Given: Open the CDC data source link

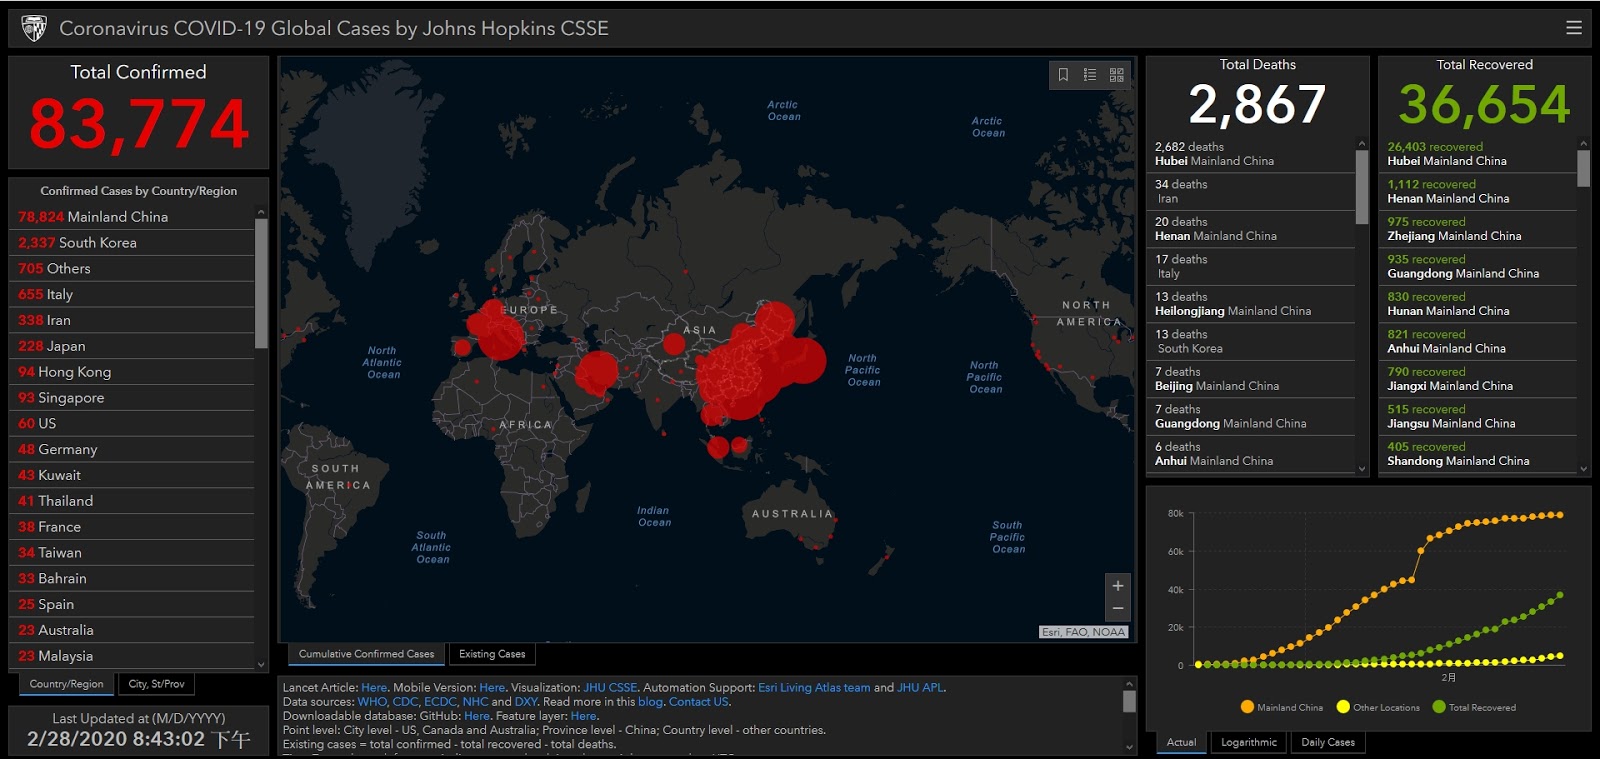Looking at the screenshot, I should [x=405, y=702].
